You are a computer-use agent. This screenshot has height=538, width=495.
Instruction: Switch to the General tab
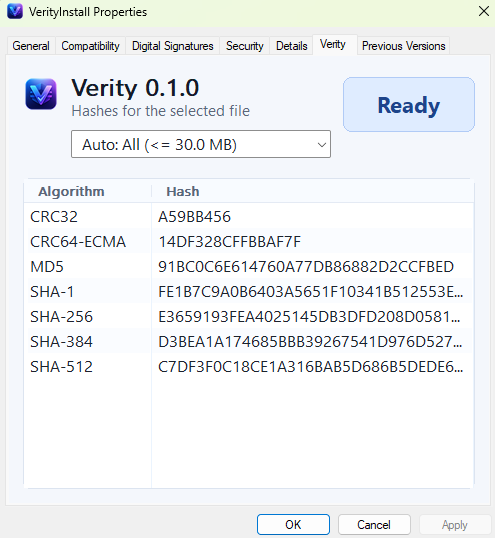coord(31,46)
